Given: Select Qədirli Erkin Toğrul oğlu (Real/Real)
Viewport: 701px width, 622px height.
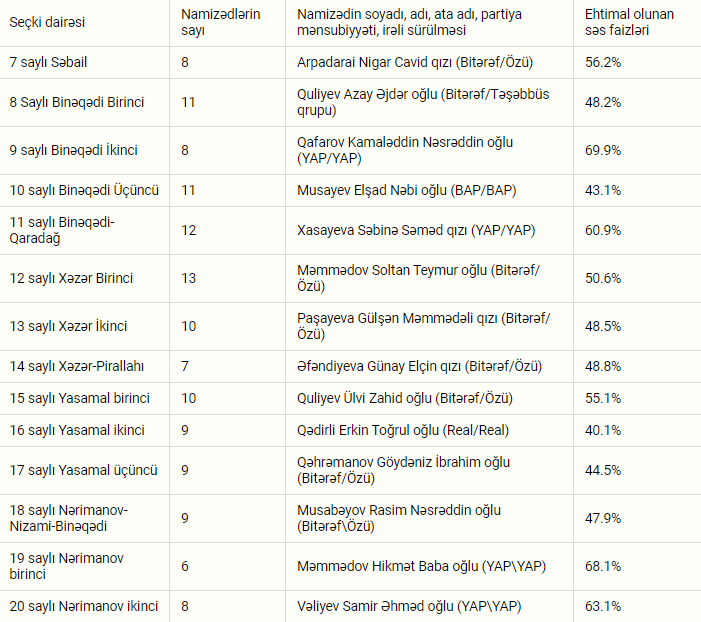Looking at the screenshot, I should pyautogui.click(x=403, y=430).
